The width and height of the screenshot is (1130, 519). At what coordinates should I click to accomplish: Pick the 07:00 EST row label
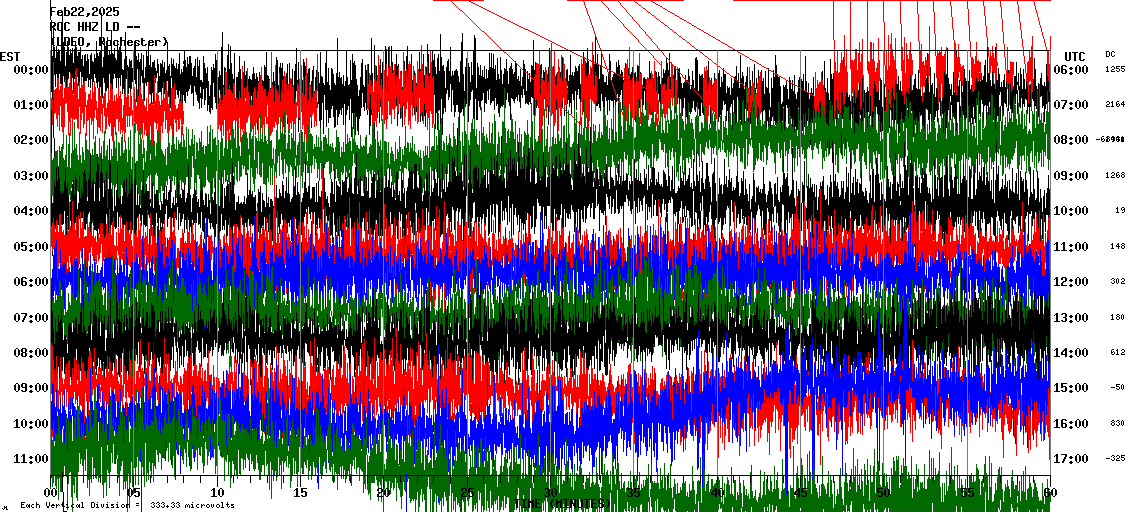[30, 318]
